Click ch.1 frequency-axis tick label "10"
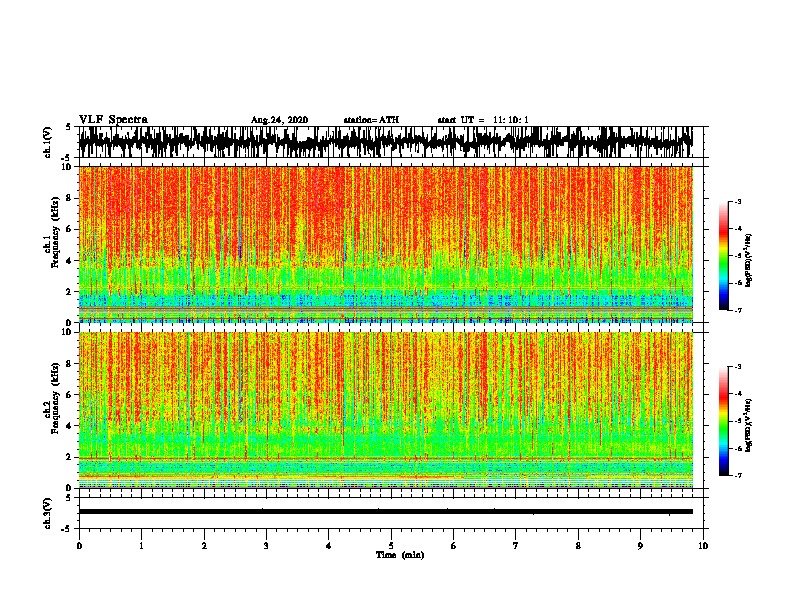The width and height of the screenshot is (792, 612). [66, 167]
